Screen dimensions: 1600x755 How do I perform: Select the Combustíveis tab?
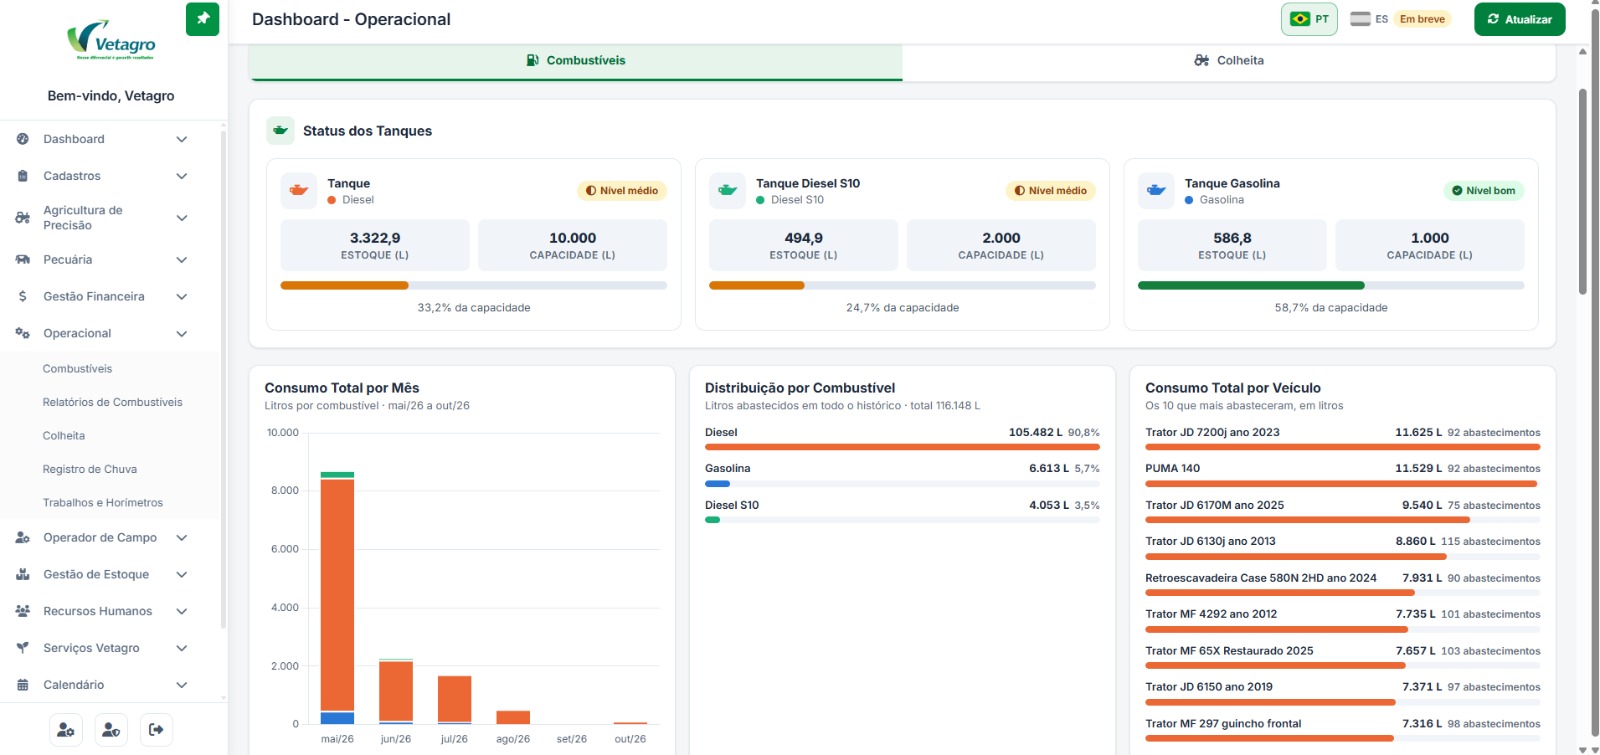tap(576, 61)
